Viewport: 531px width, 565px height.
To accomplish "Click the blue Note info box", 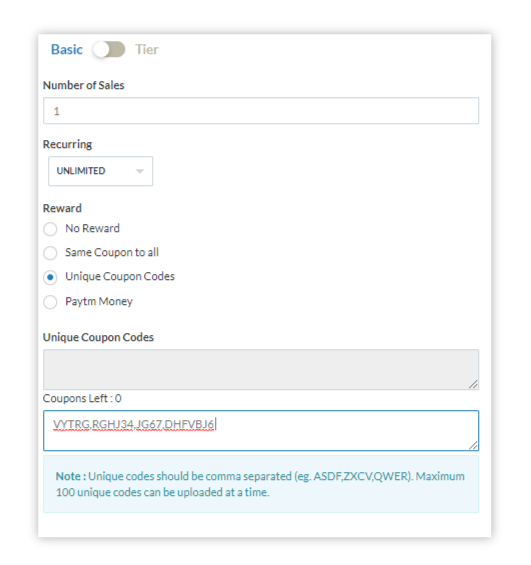I will click(261, 484).
